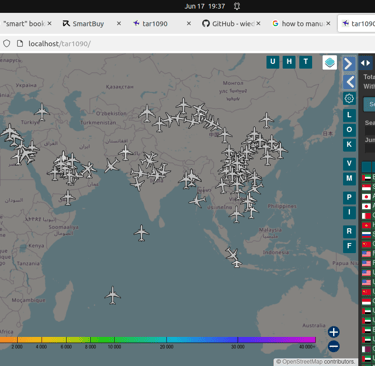Screen dimensions: 375x366
Task: Zoom out with the minus button
Action: [x=334, y=346]
